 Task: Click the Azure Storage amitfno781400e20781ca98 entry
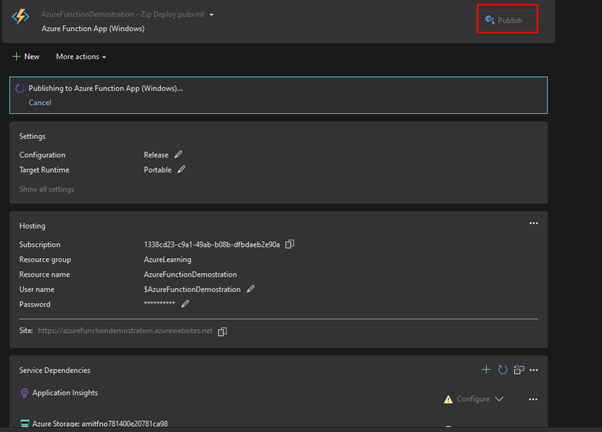click(100, 424)
